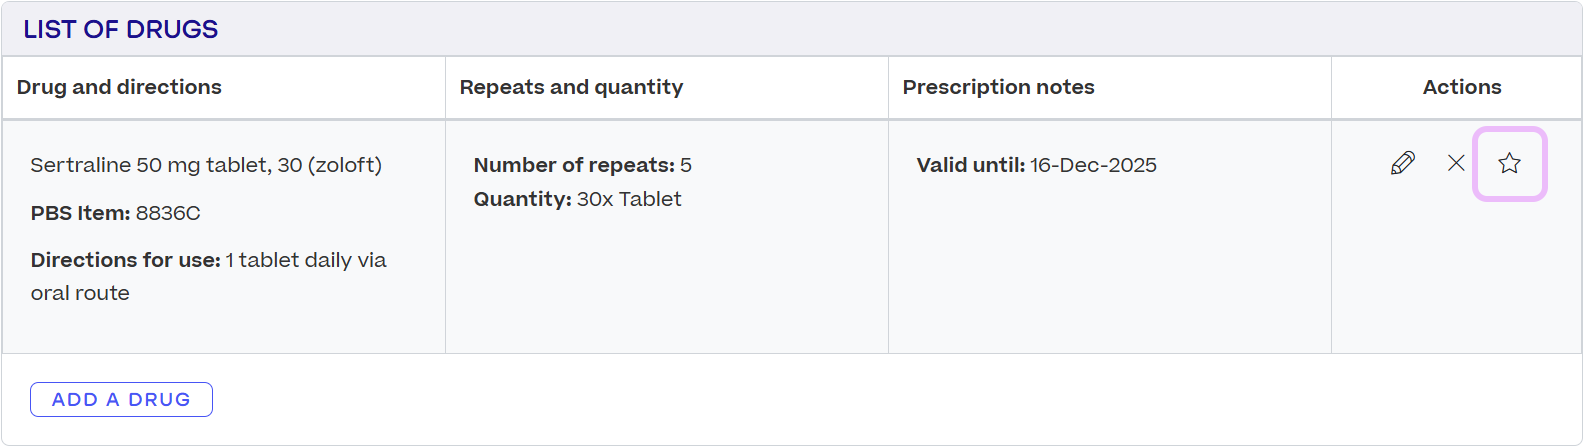This screenshot has width=1584, height=447.
Task: Select the 16-Dec-2025 expiry date
Action: click(x=1093, y=165)
